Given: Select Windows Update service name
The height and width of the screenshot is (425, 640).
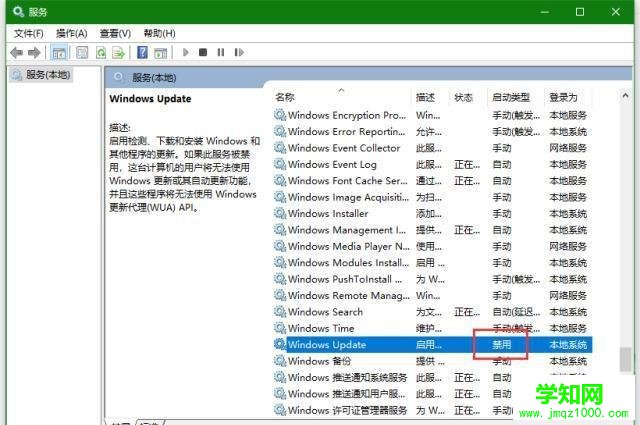Looking at the screenshot, I should tap(327, 345).
